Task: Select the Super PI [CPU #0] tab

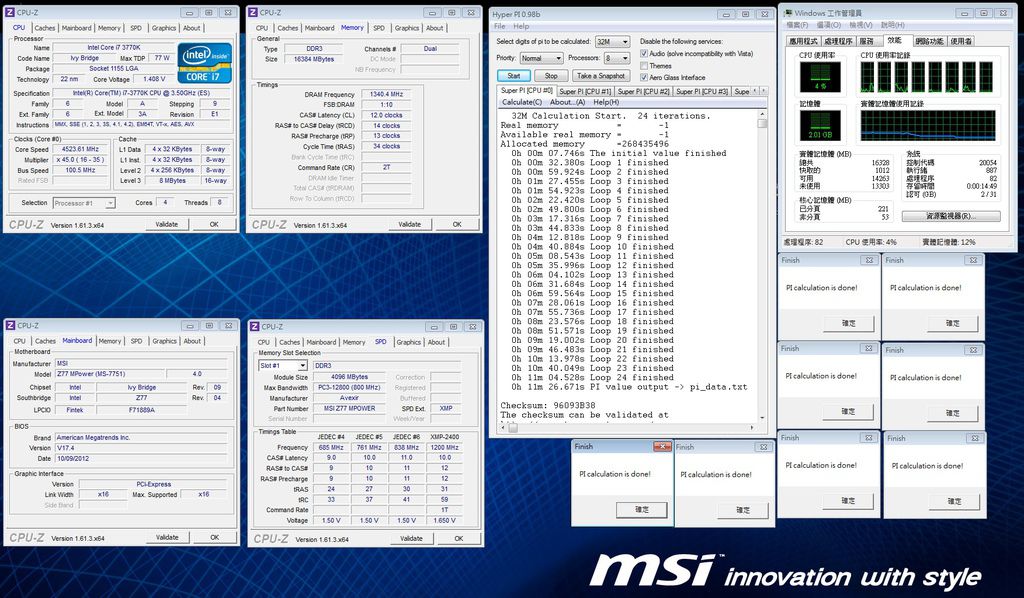Action: click(526, 91)
